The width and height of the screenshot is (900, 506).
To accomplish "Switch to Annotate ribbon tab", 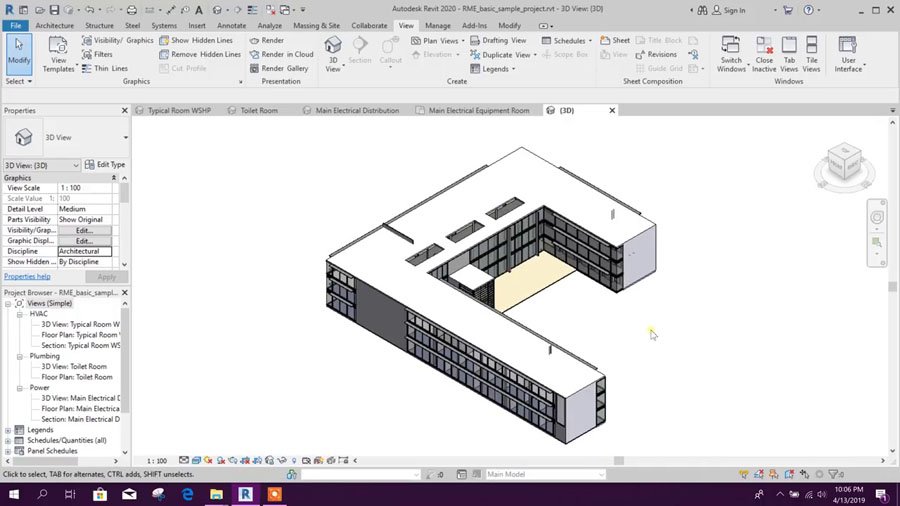I will tap(231, 26).
